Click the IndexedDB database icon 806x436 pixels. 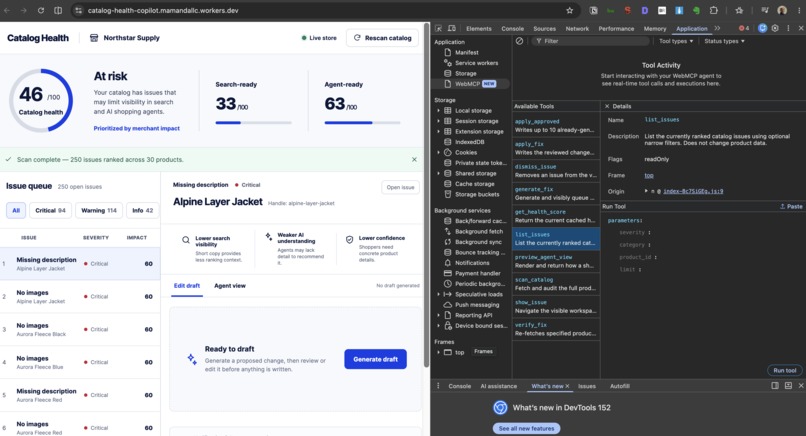coord(448,142)
